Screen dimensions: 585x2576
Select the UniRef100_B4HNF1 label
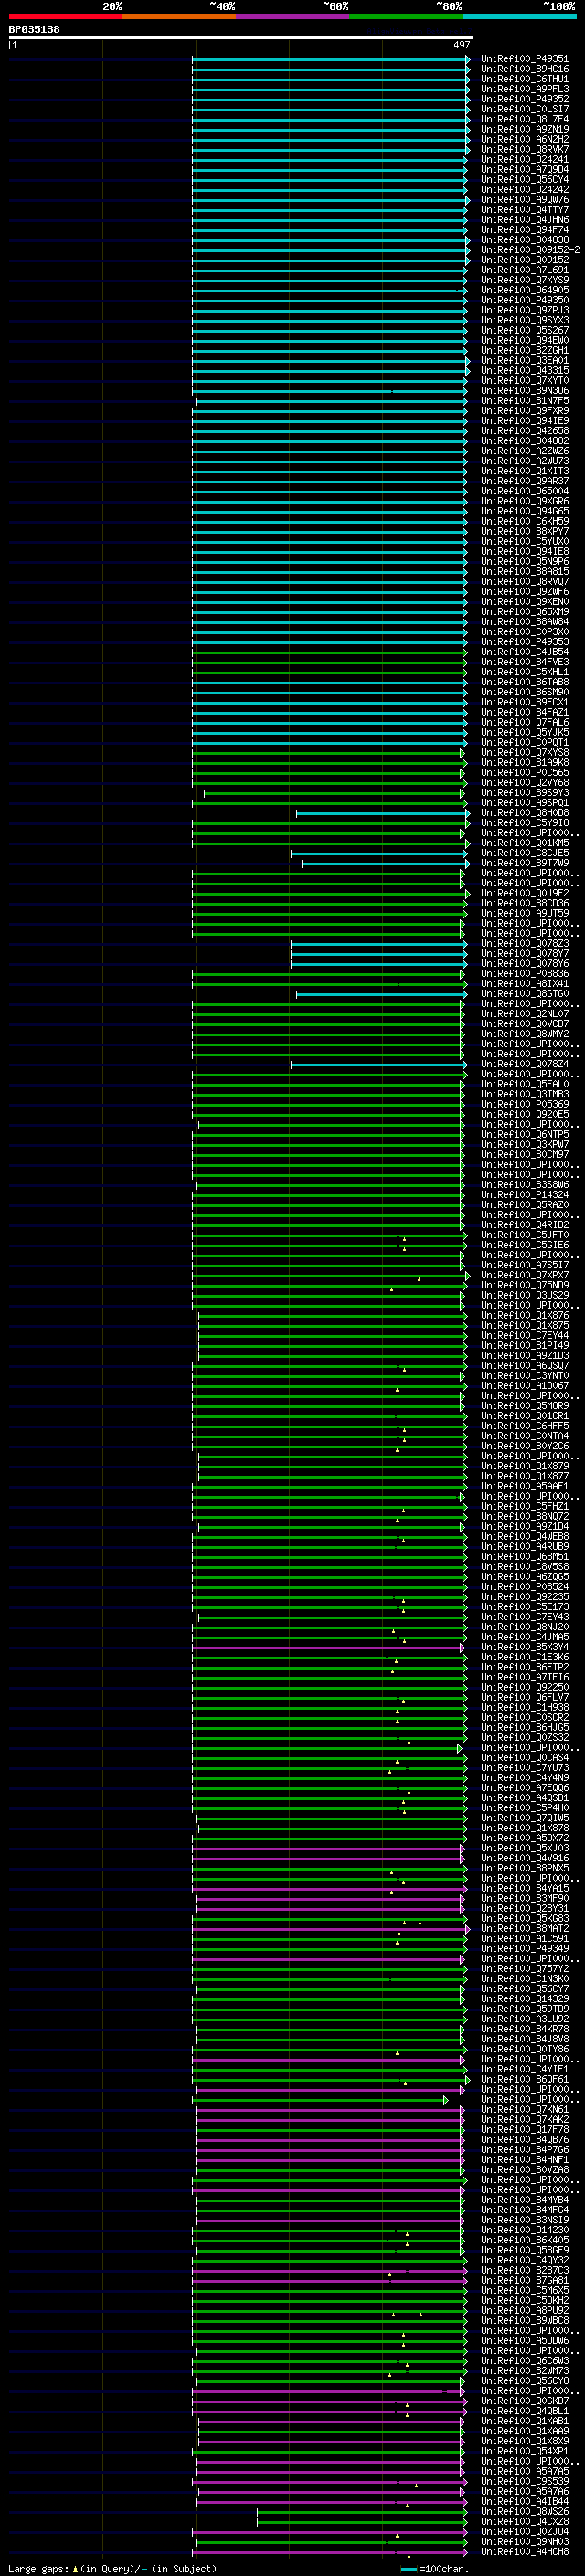pyautogui.click(x=524, y=2160)
